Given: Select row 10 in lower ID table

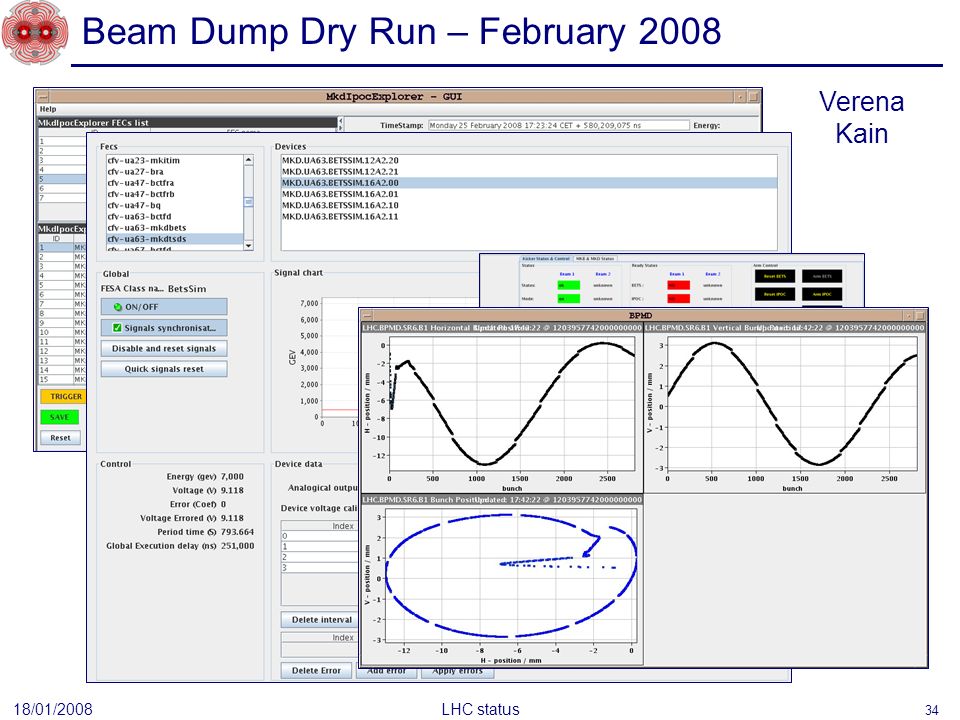Looking at the screenshot, I should tap(62, 332).
